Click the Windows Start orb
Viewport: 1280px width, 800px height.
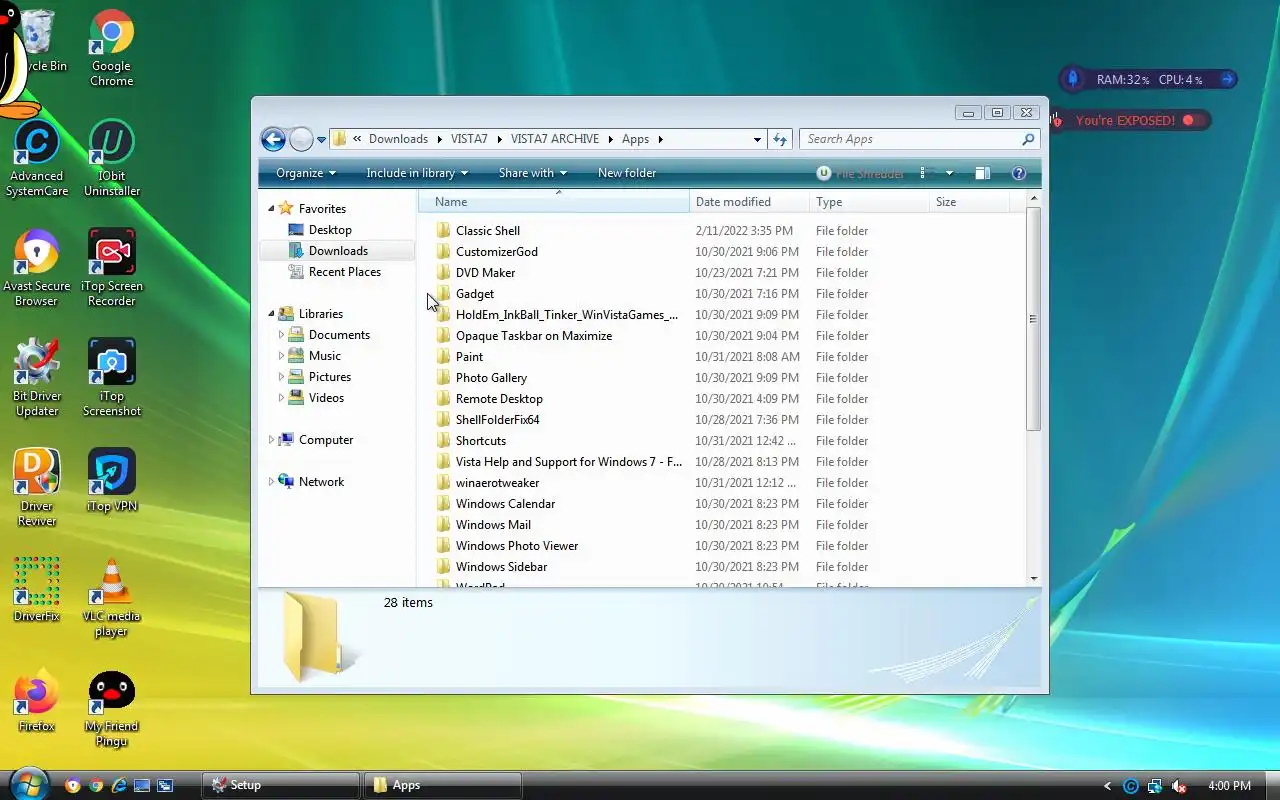click(x=28, y=782)
